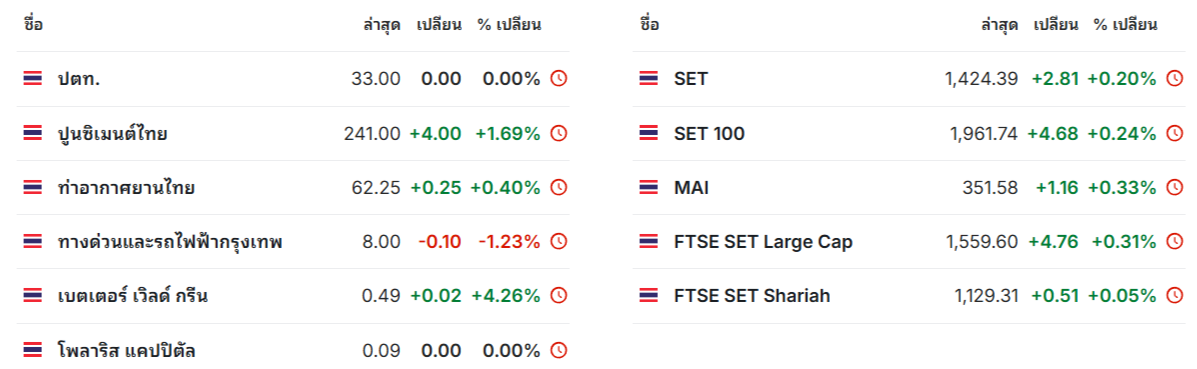Click the ชื่อ header in stocks table

(33, 24)
